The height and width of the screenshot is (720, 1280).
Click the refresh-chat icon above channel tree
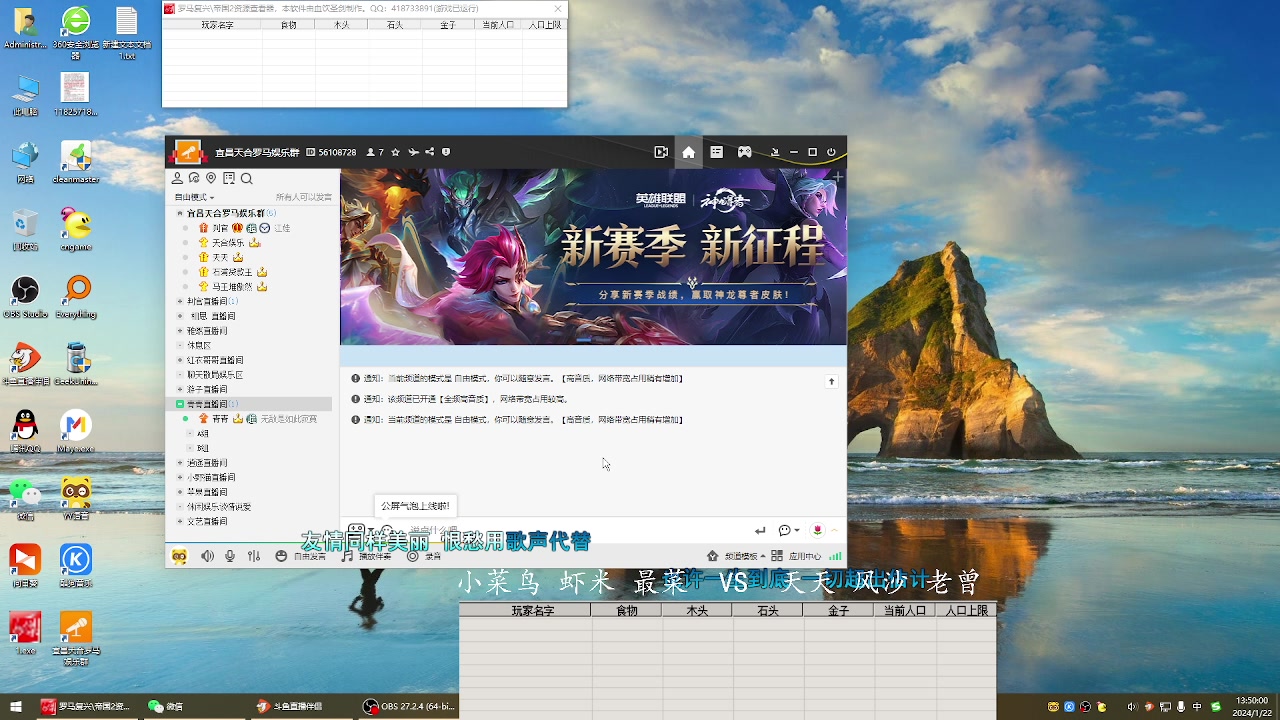point(194,178)
